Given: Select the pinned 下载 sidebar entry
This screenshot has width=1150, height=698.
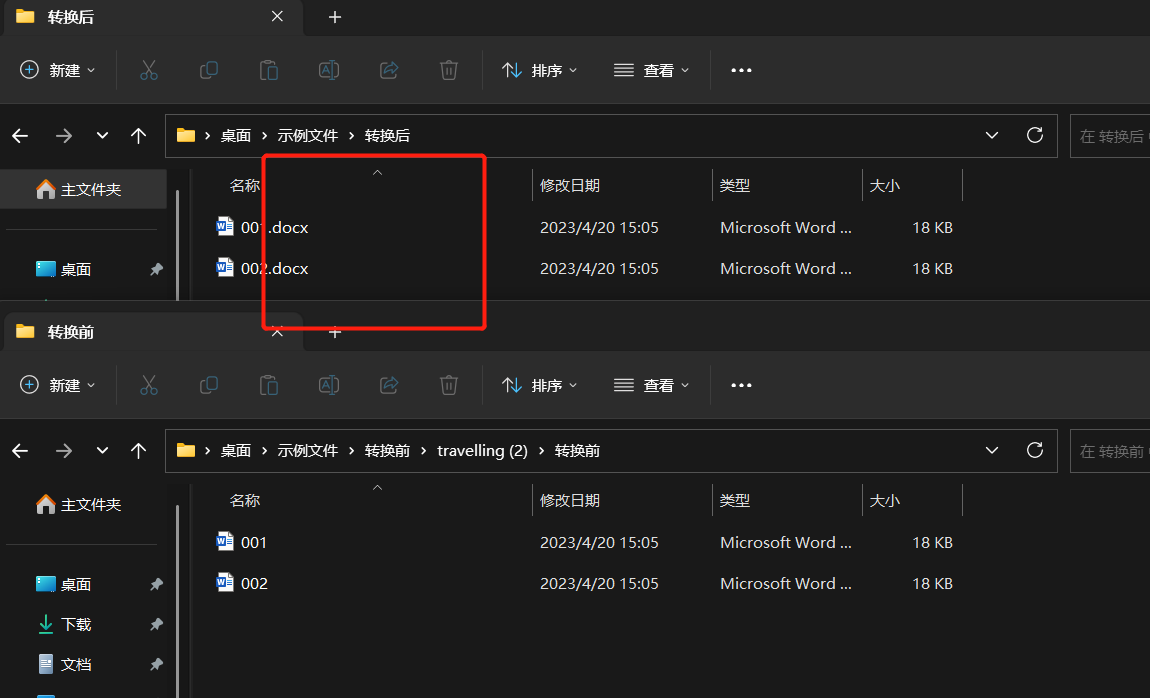Looking at the screenshot, I should pyautogui.click(x=76, y=624).
